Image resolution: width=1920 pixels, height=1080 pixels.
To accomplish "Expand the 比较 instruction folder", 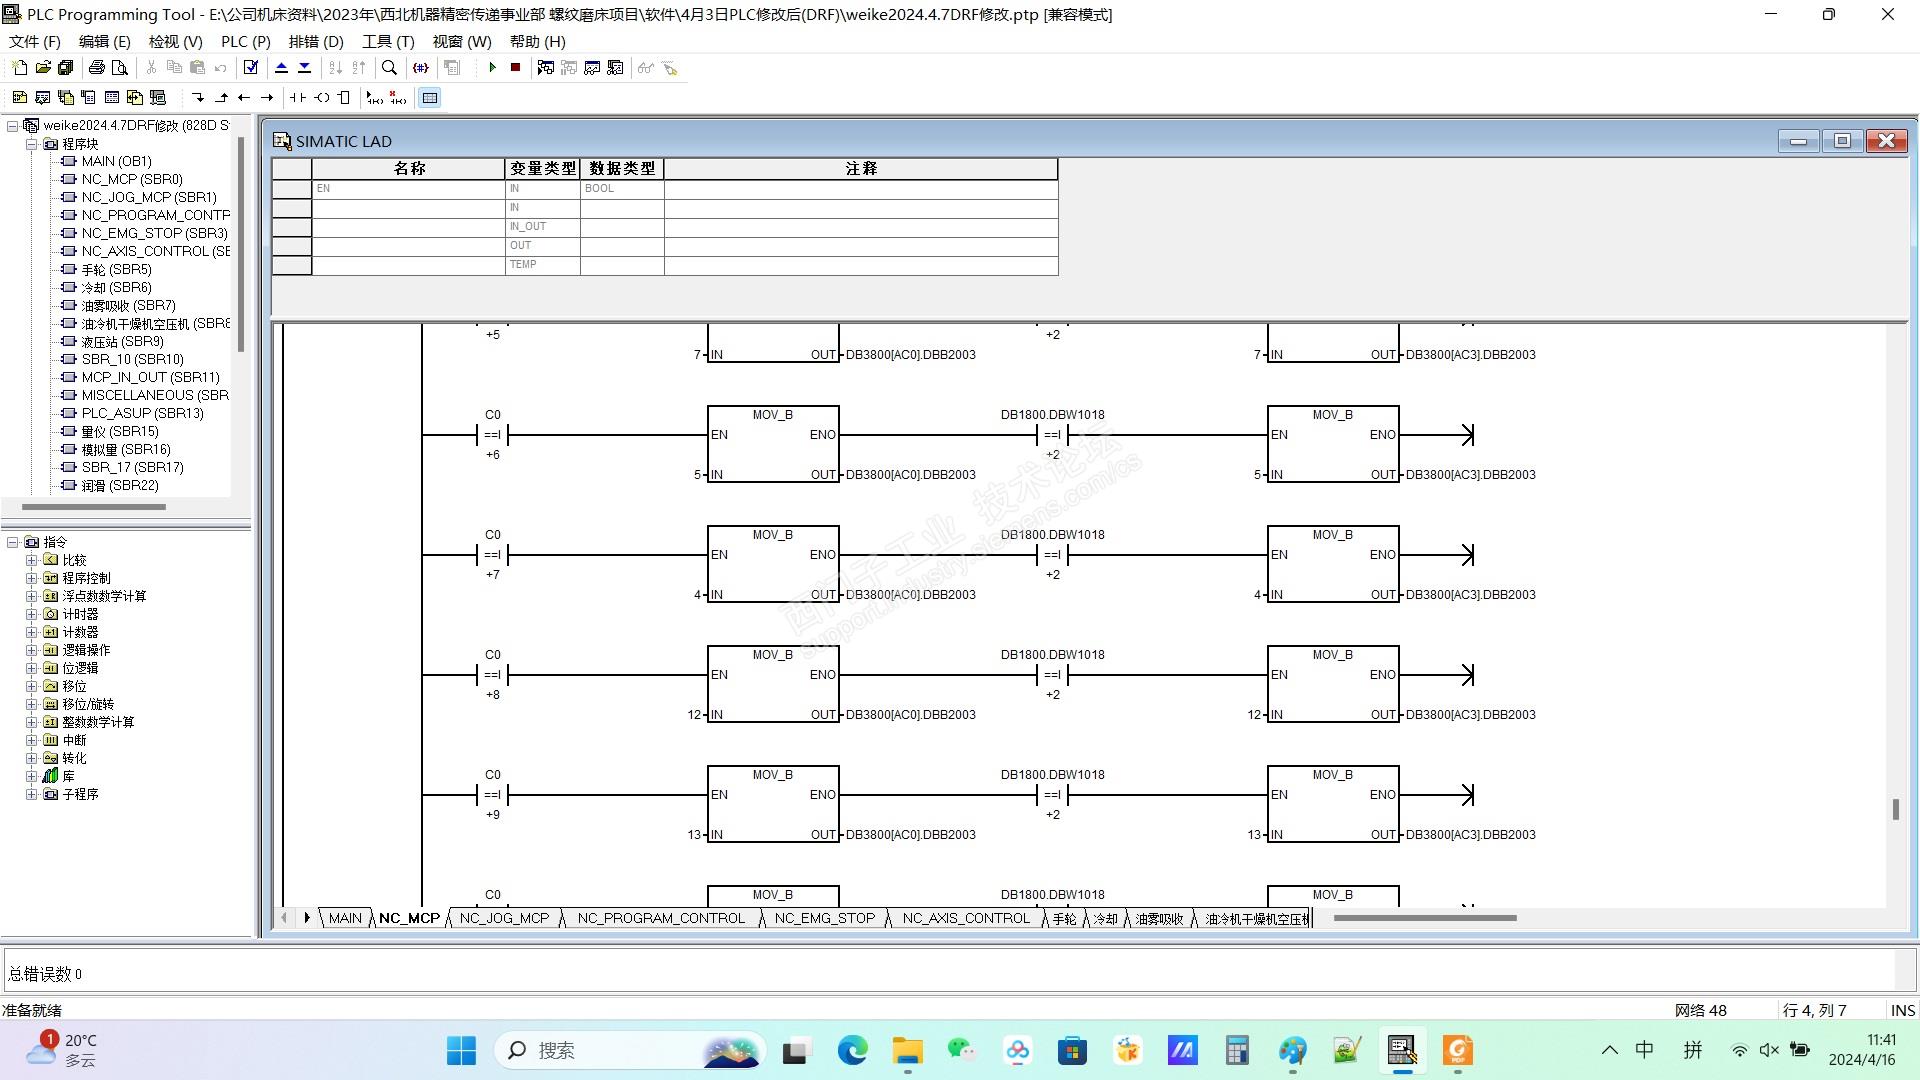I will coord(31,560).
